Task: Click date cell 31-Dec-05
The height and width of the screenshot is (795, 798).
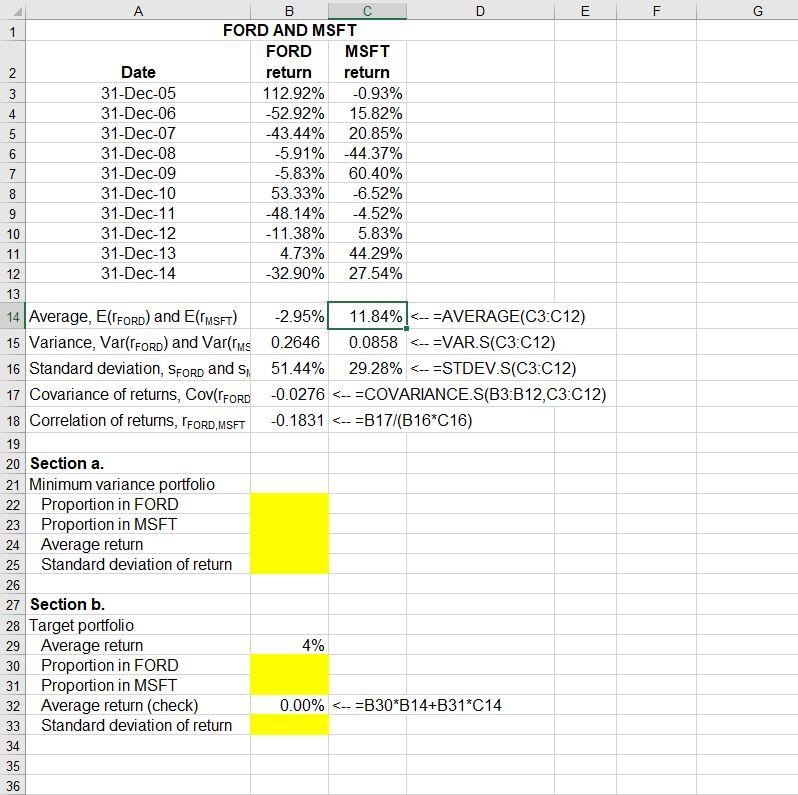Action: (x=138, y=93)
